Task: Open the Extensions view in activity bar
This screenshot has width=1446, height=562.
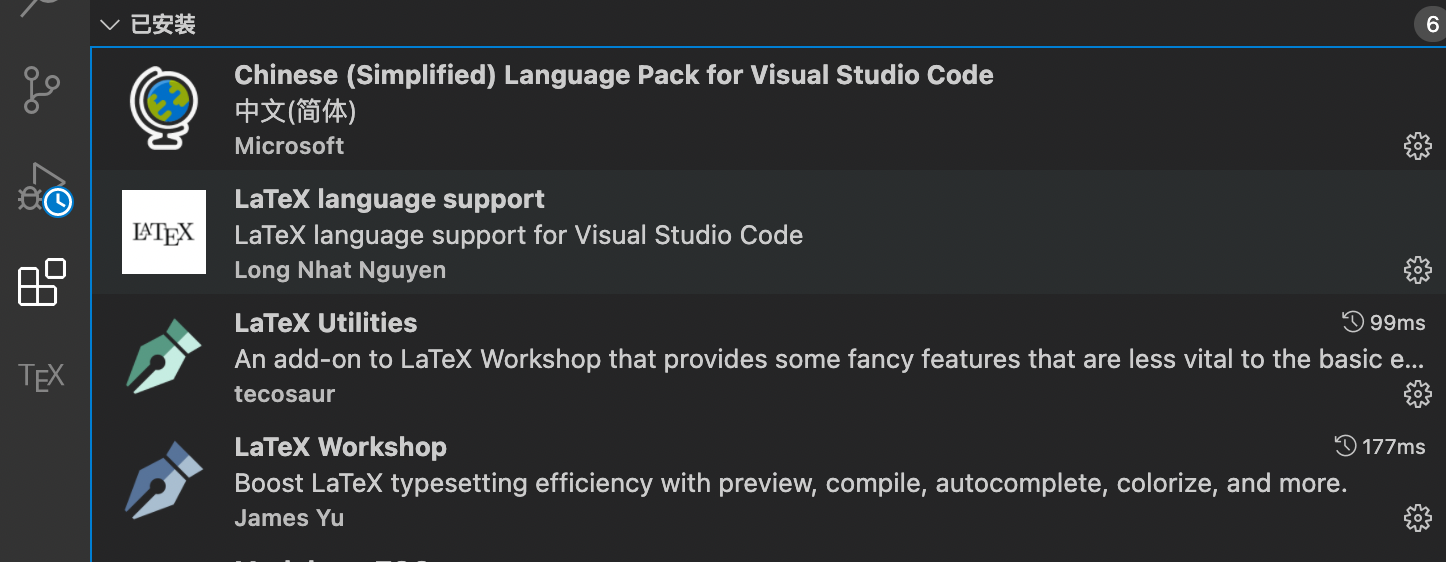Action: 42,282
